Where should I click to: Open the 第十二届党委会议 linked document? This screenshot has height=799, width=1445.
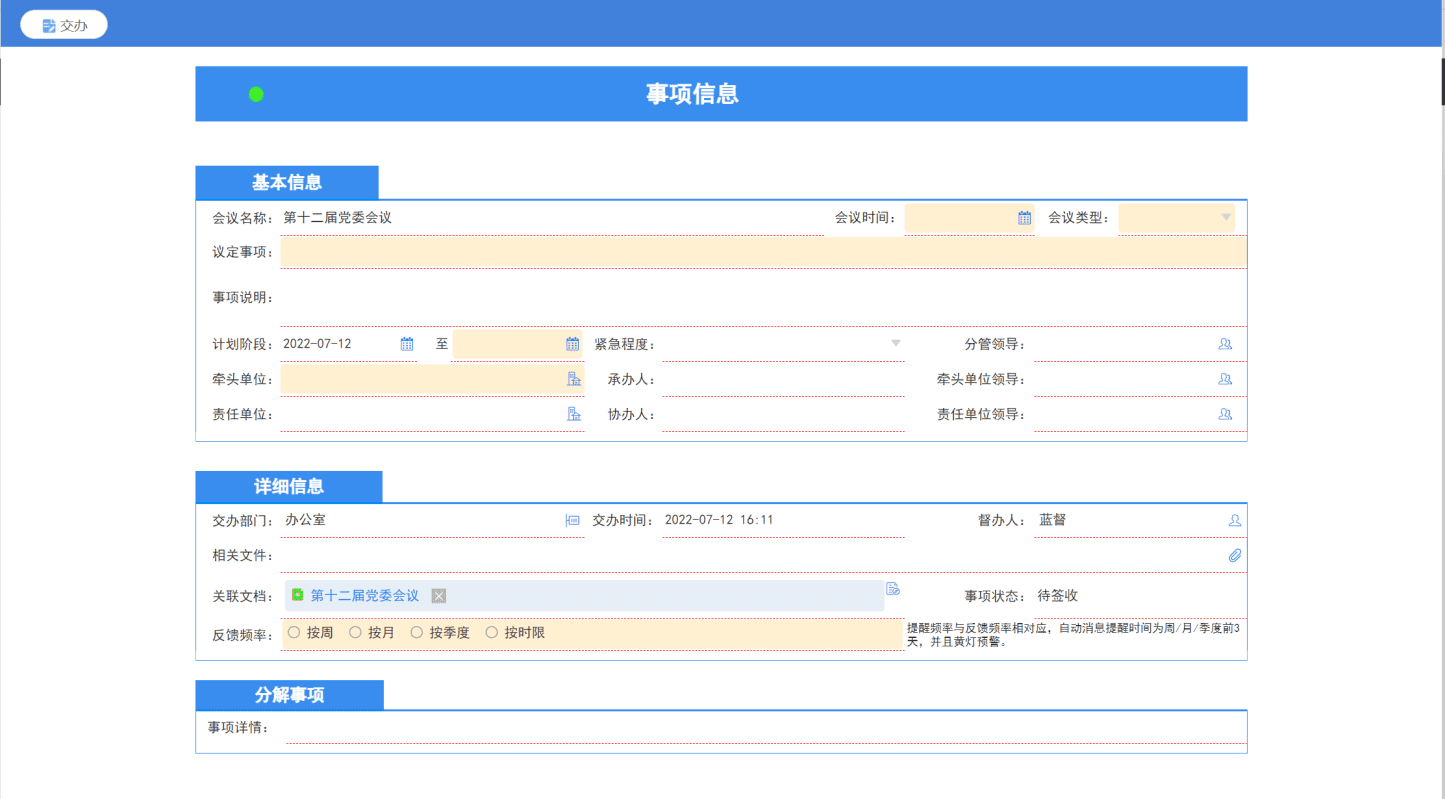(x=364, y=596)
